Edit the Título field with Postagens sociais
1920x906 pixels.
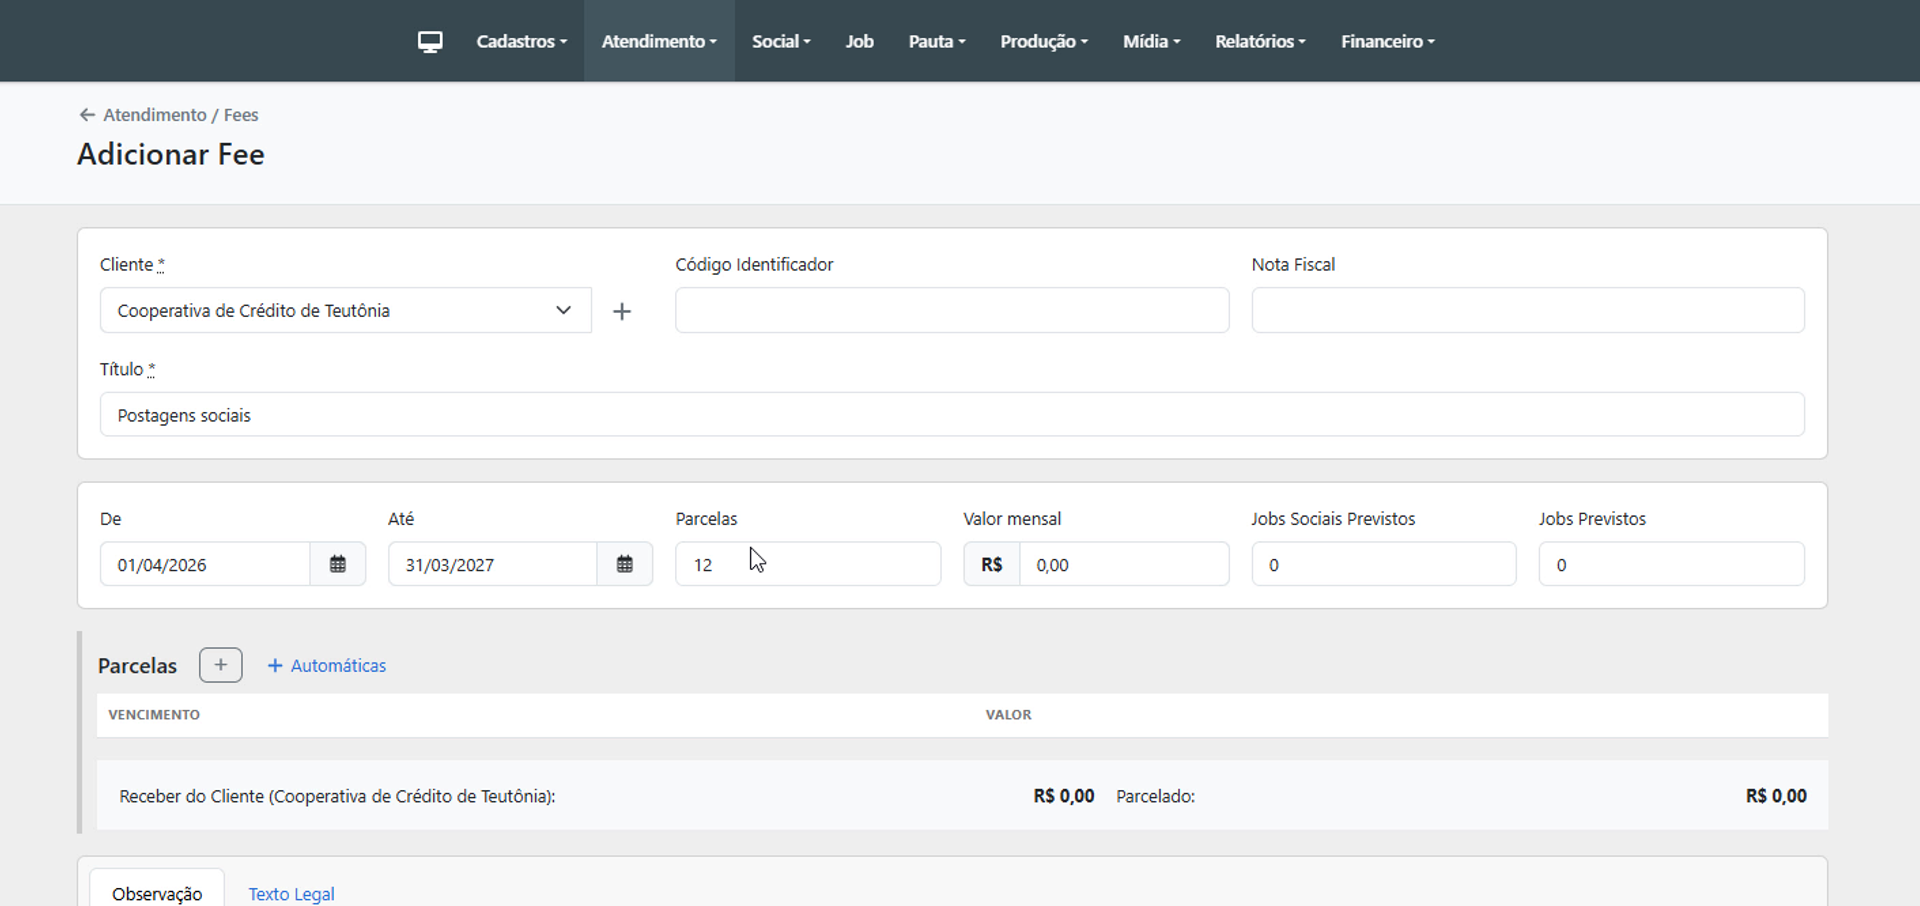(x=951, y=415)
